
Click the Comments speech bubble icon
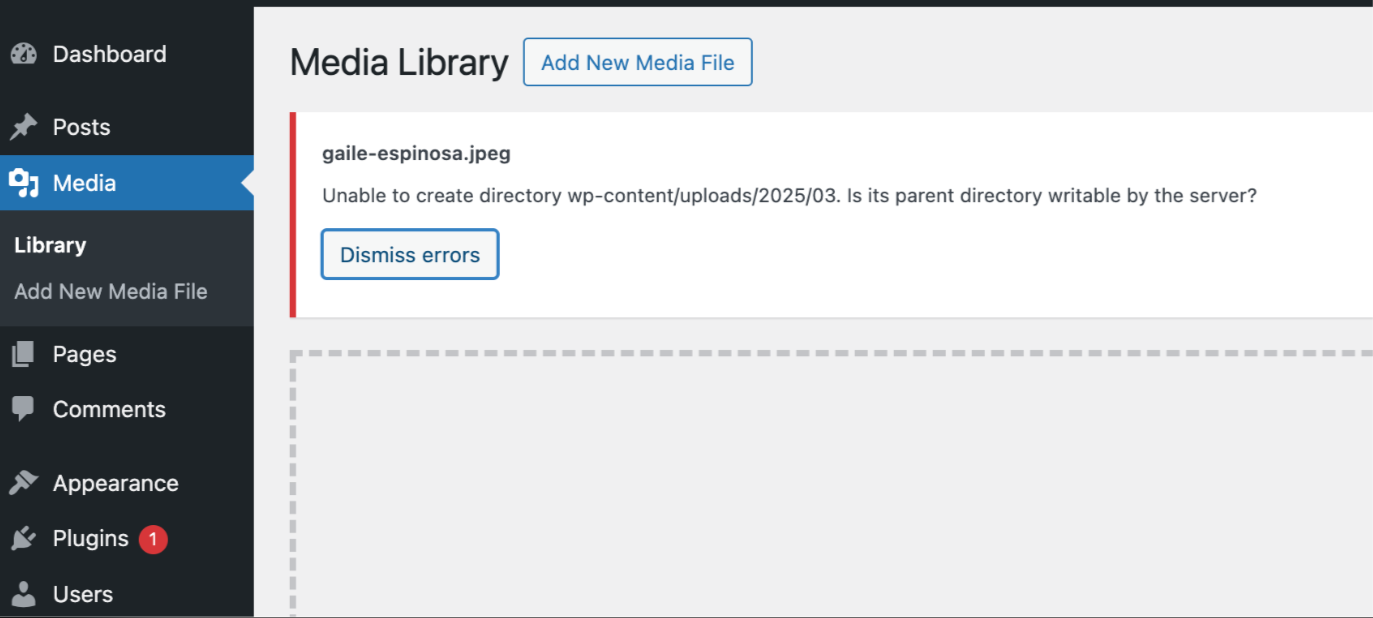23,409
